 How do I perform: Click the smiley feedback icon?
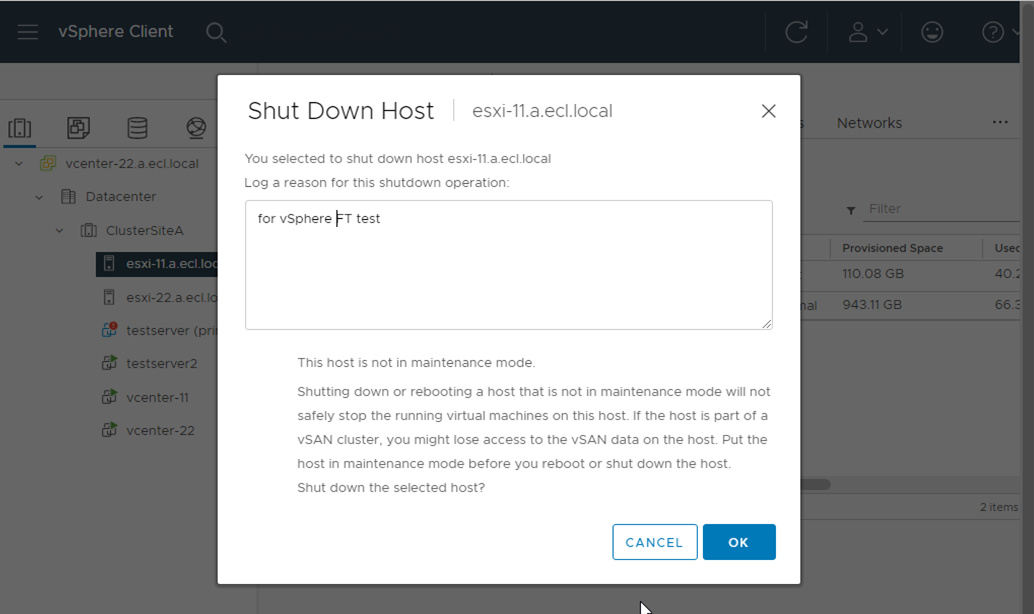click(932, 32)
